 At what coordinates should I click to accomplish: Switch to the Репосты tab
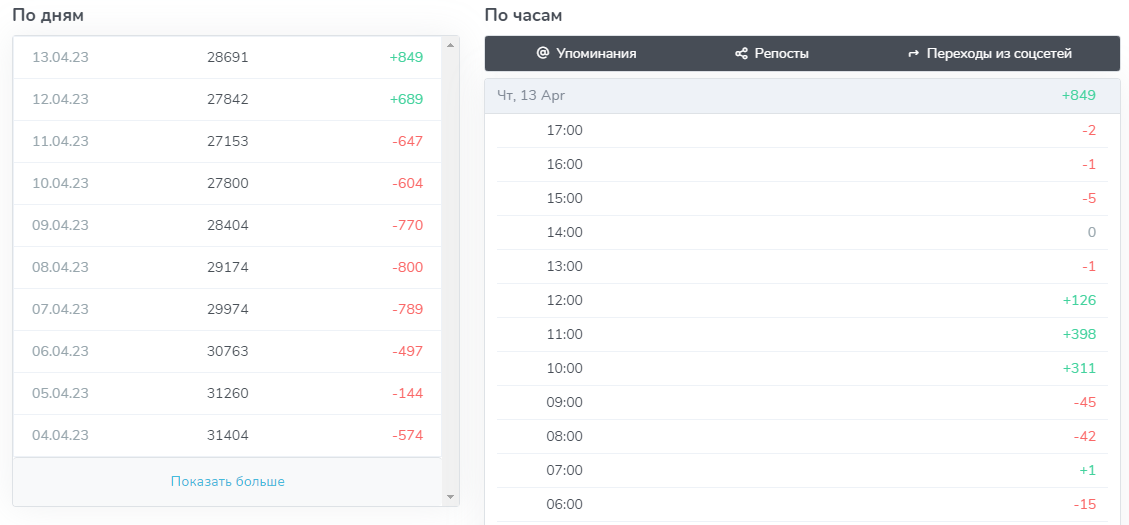point(772,53)
